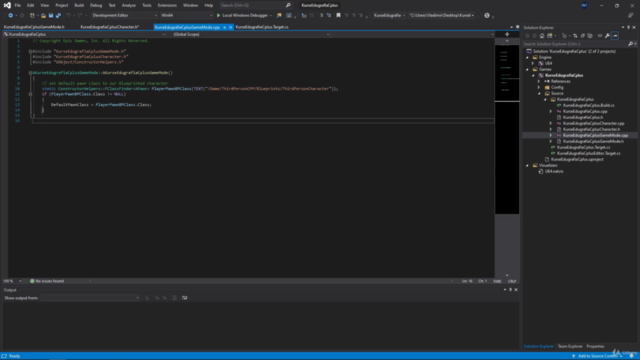
Task: Open the Extensions menu
Action: pyautogui.click(x=167, y=5)
